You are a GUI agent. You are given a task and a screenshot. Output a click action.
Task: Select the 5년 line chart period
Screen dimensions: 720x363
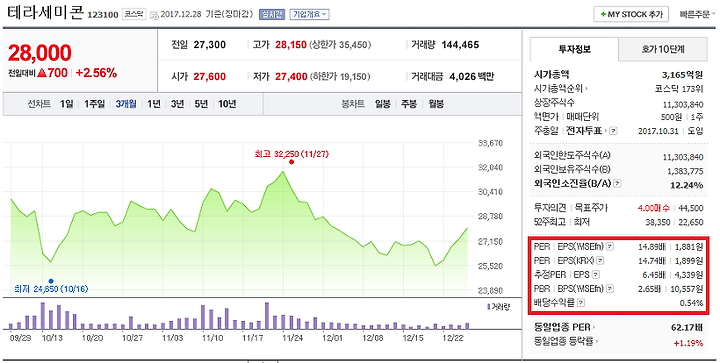pyautogui.click(x=201, y=104)
